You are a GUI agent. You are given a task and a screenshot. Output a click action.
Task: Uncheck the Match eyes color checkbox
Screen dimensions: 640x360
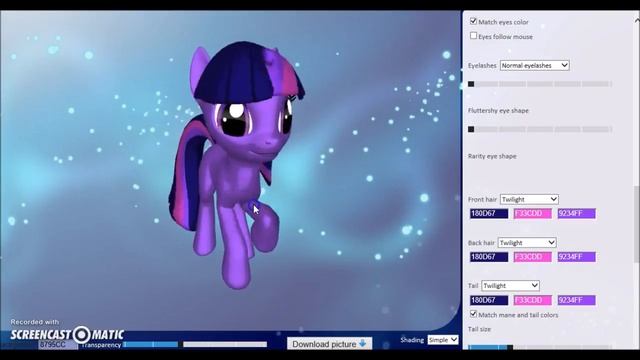(x=473, y=21)
